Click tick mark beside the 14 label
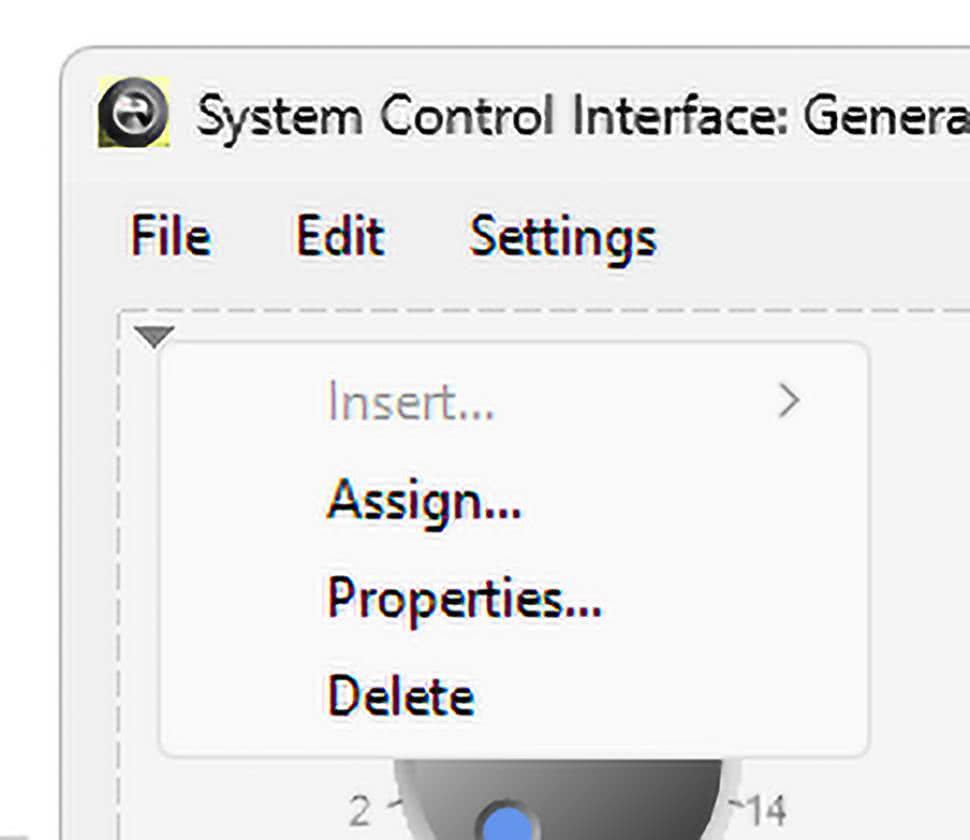The image size is (970, 840). click(x=737, y=803)
